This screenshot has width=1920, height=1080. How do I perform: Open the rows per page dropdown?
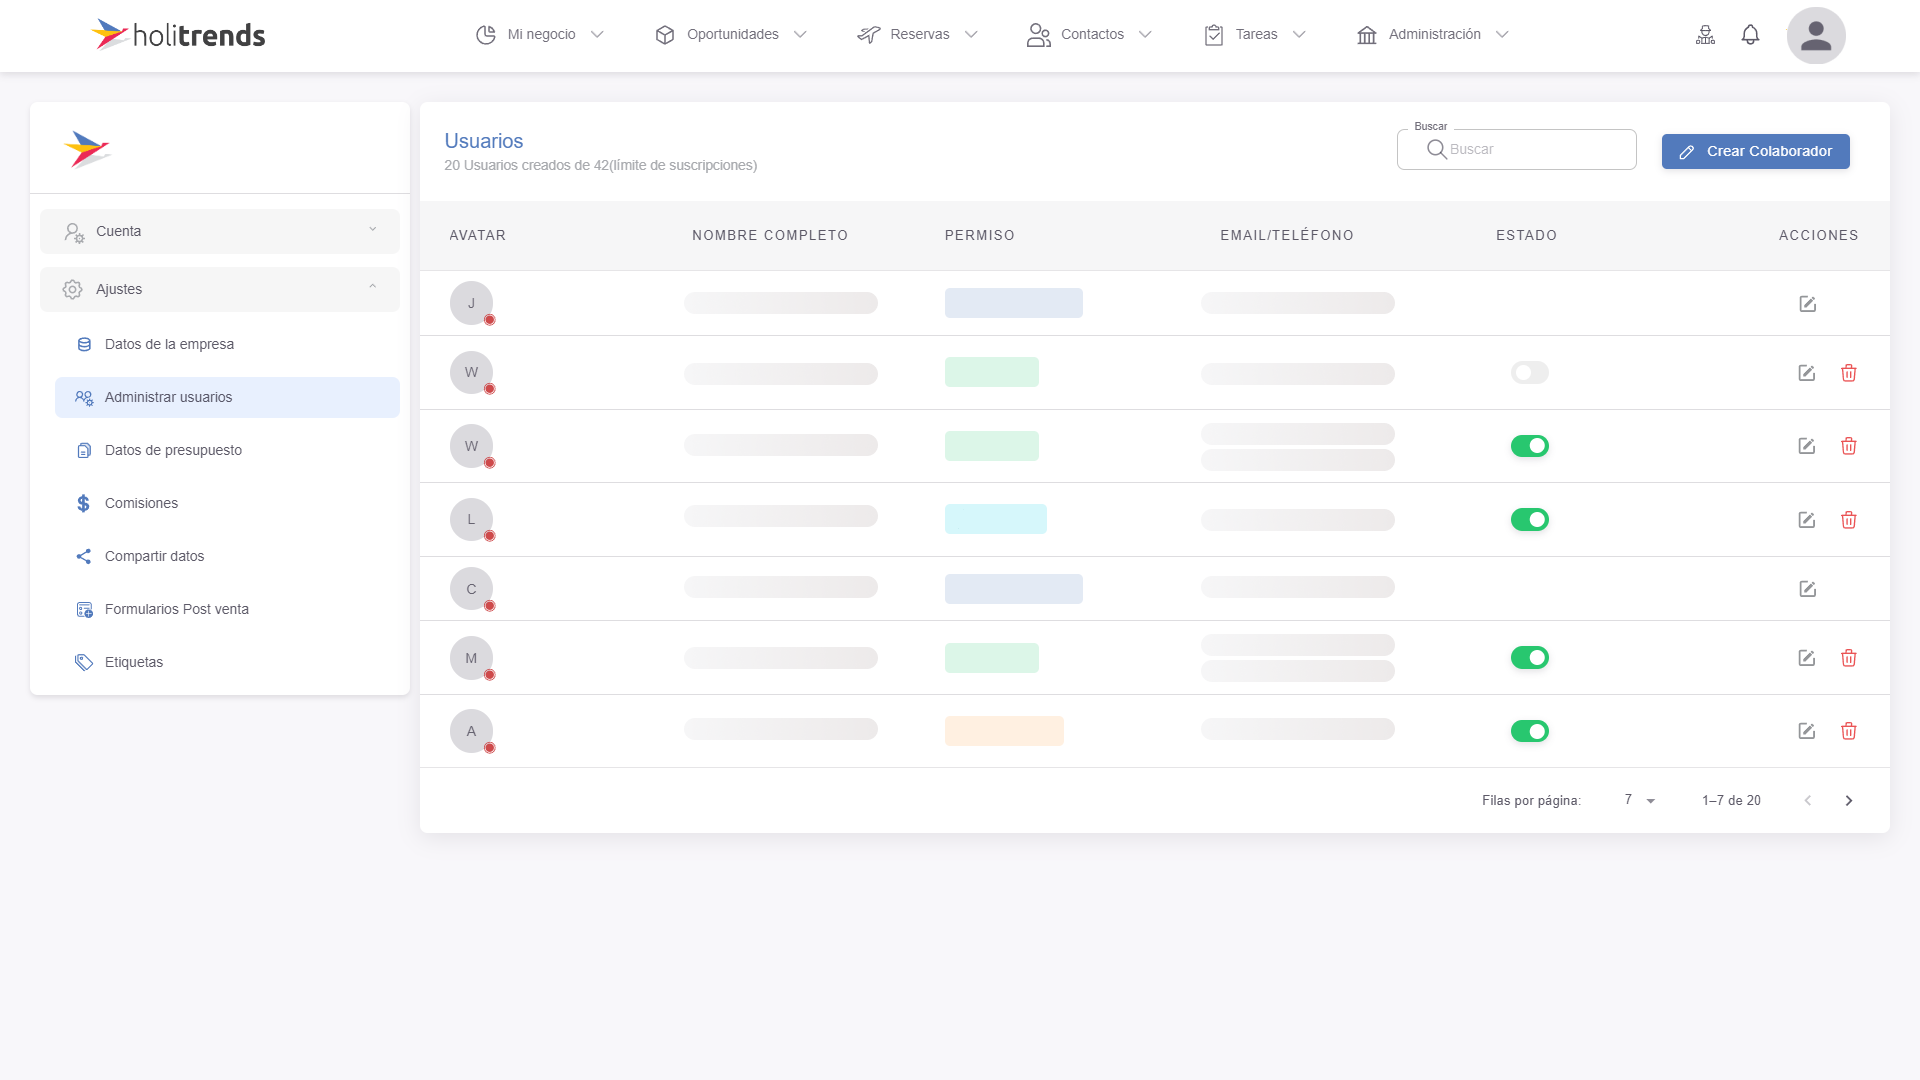tap(1640, 800)
